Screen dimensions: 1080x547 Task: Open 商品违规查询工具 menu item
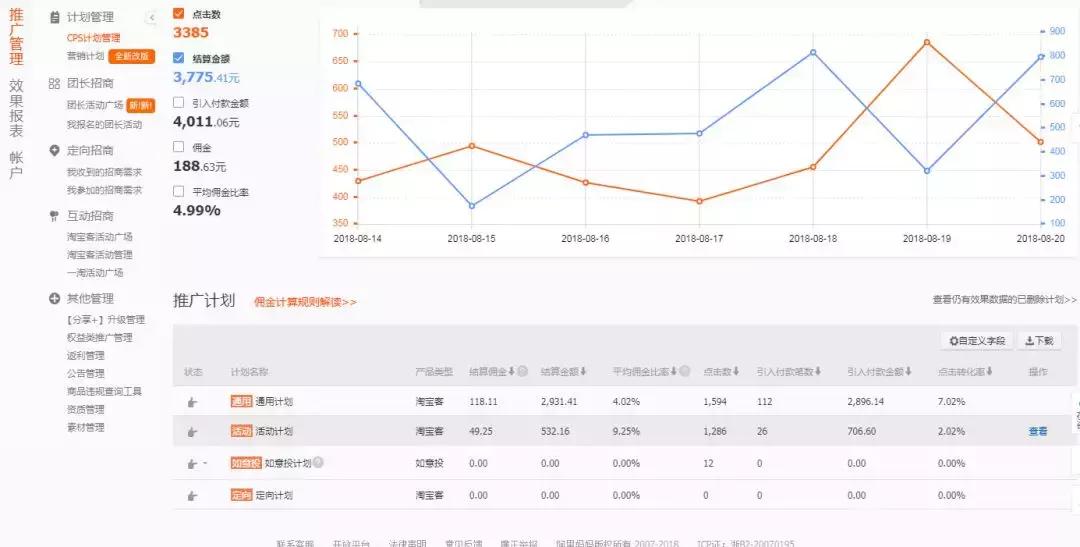click(x=105, y=391)
